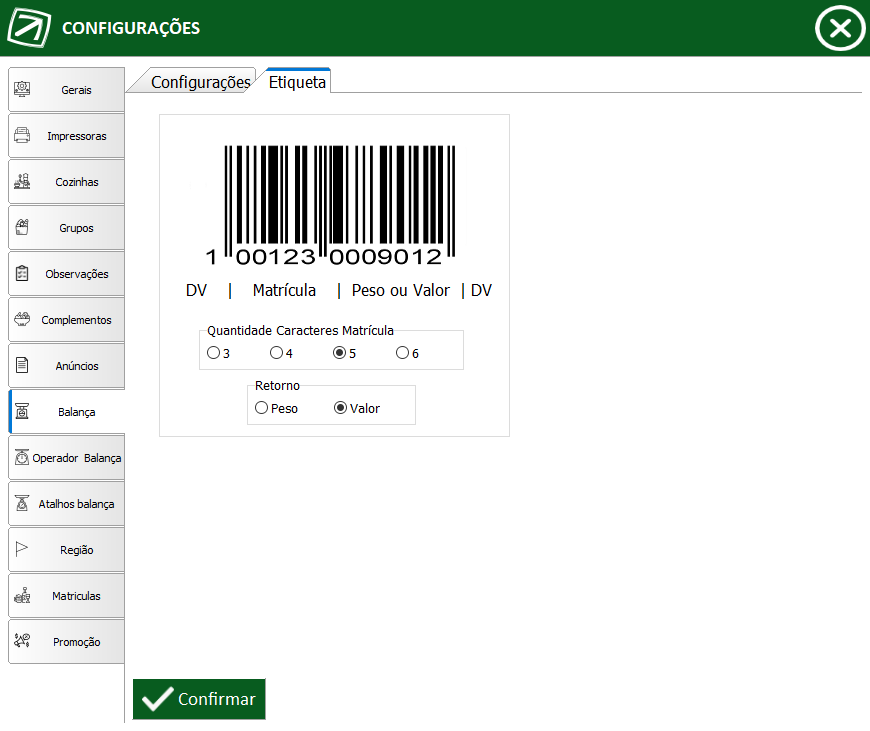This screenshot has height=731, width=870.
Task: Click the Complementos bowl icon
Action: [22, 319]
